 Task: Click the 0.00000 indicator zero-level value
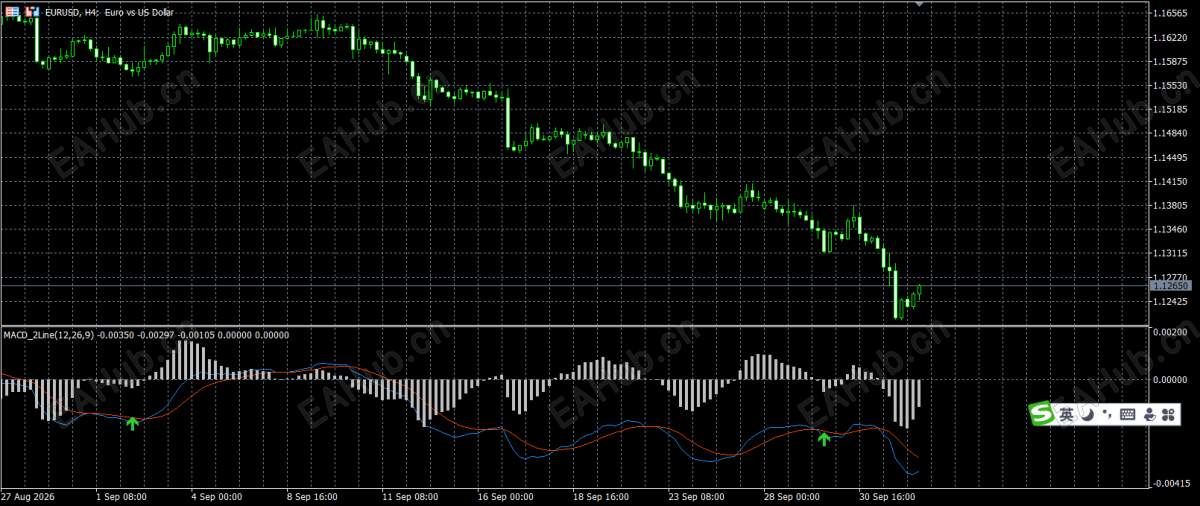click(1171, 380)
